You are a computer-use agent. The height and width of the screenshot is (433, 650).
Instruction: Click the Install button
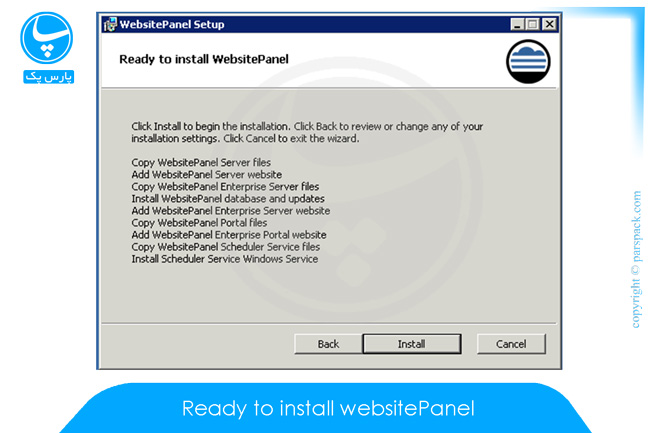pos(412,344)
